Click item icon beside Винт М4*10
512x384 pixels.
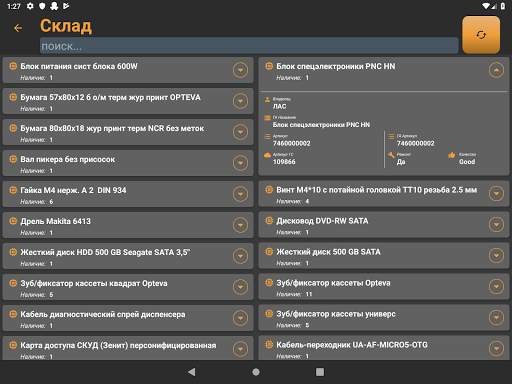tap(269, 190)
